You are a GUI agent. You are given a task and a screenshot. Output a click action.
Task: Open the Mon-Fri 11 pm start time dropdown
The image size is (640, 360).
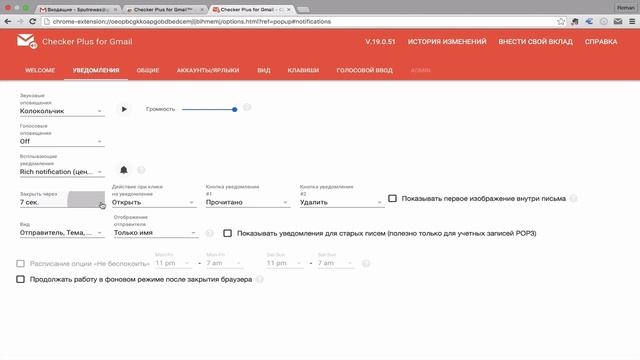point(173,263)
